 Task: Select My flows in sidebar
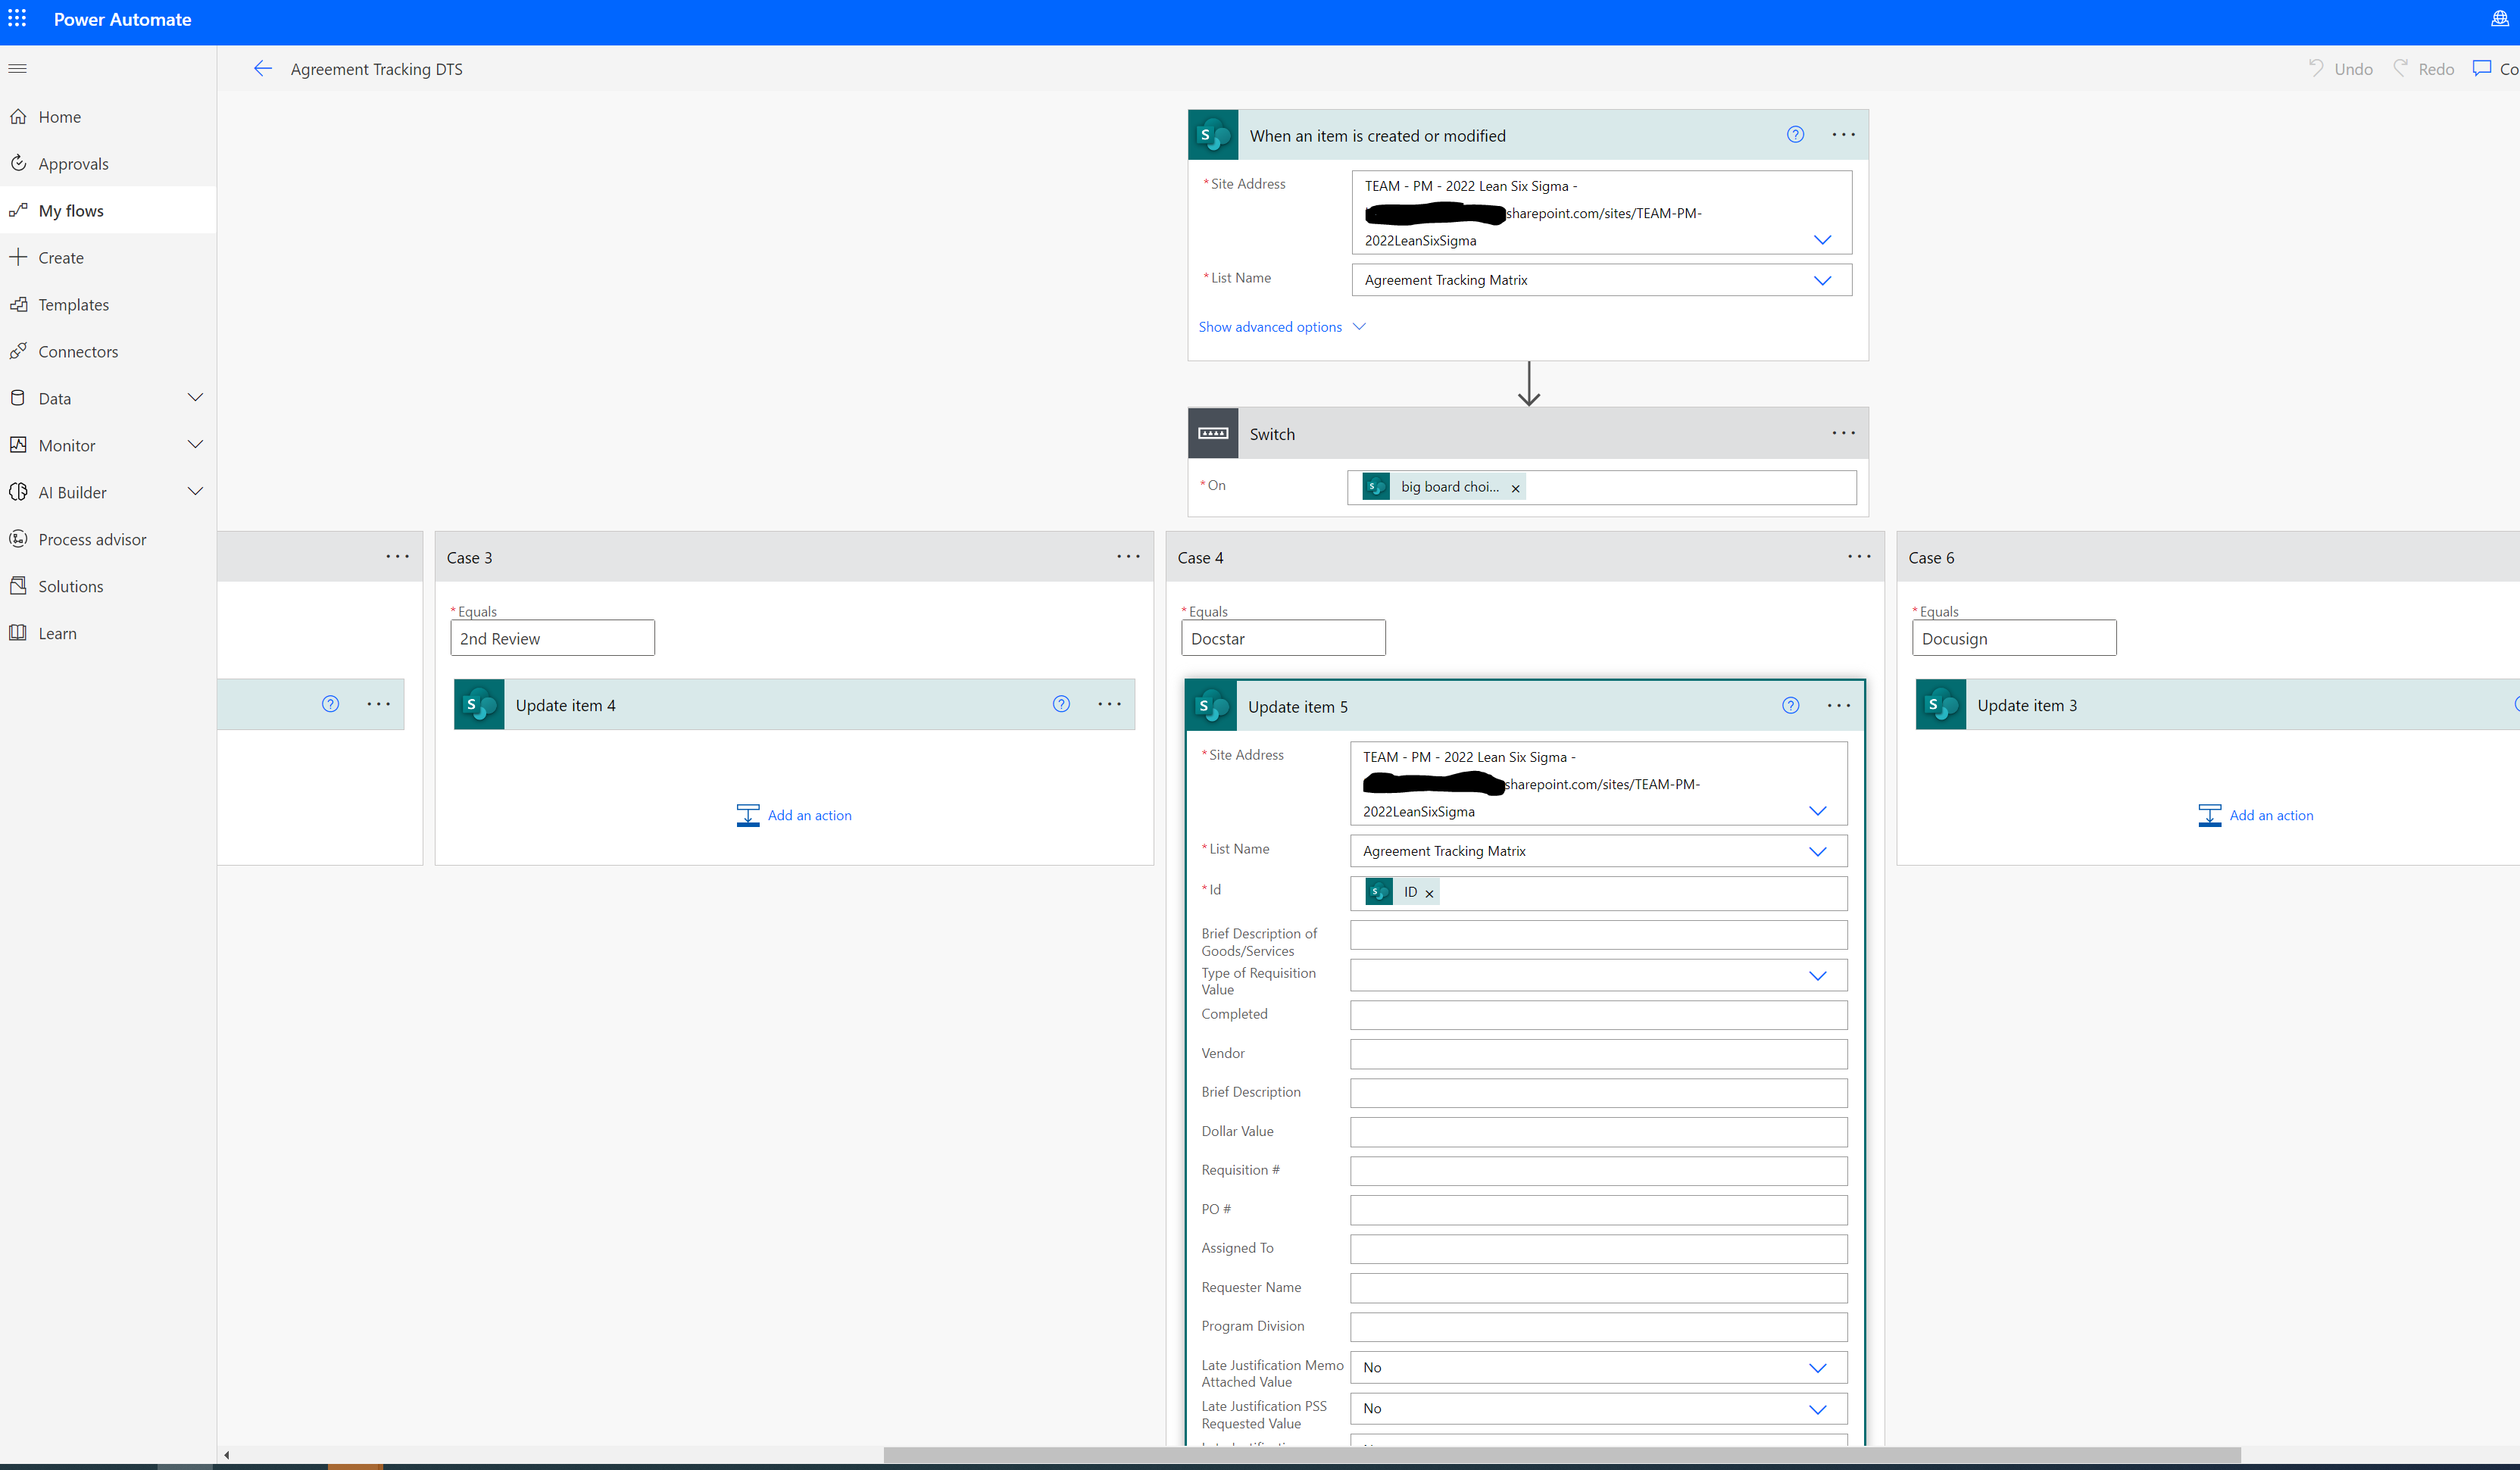[x=68, y=210]
